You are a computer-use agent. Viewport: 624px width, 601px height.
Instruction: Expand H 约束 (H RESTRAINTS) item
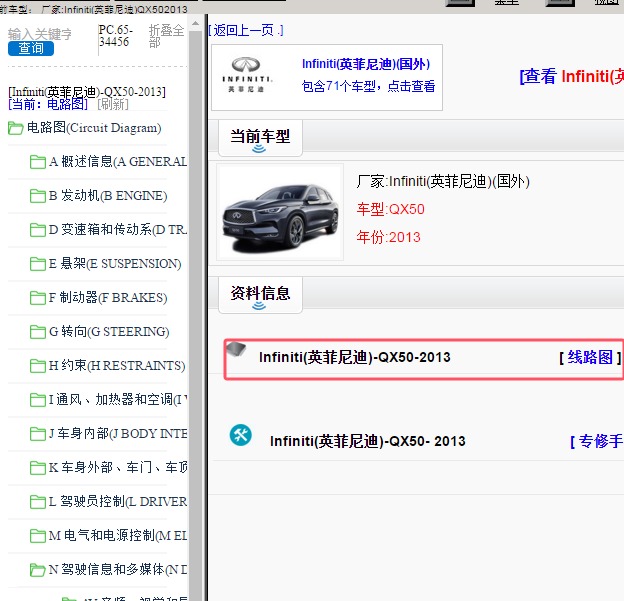tap(117, 365)
